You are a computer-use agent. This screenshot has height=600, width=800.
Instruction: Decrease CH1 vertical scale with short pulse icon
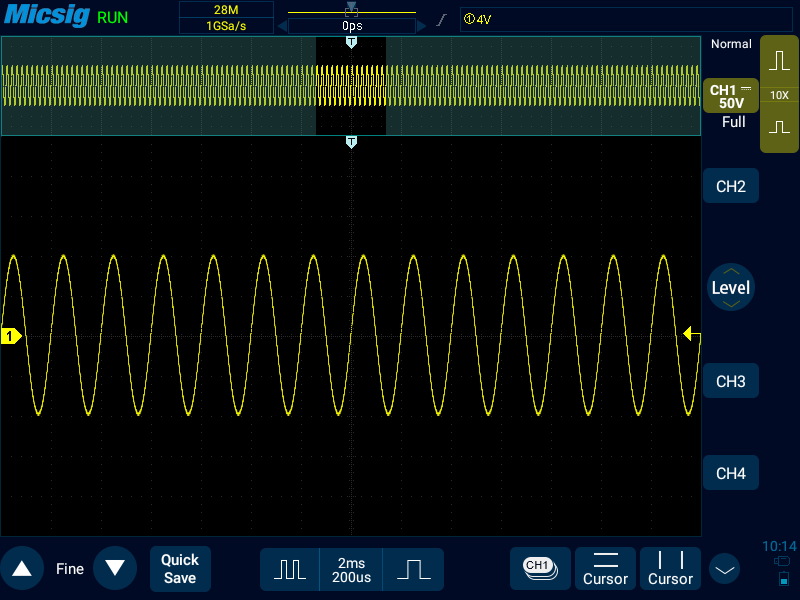(779, 128)
